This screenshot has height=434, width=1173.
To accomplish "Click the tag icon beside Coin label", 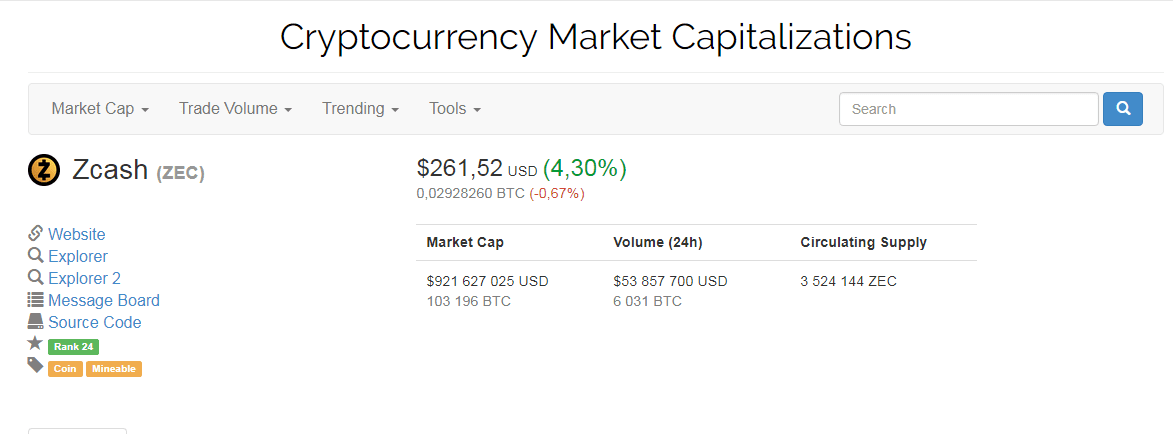I will tap(36, 366).
